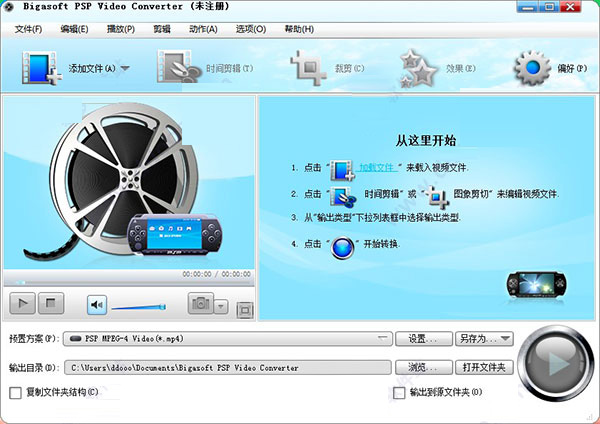This screenshot has width=600, height=424.
Task: Enable 输出到源文件夹 checkbox
Action: pos(399,393)
